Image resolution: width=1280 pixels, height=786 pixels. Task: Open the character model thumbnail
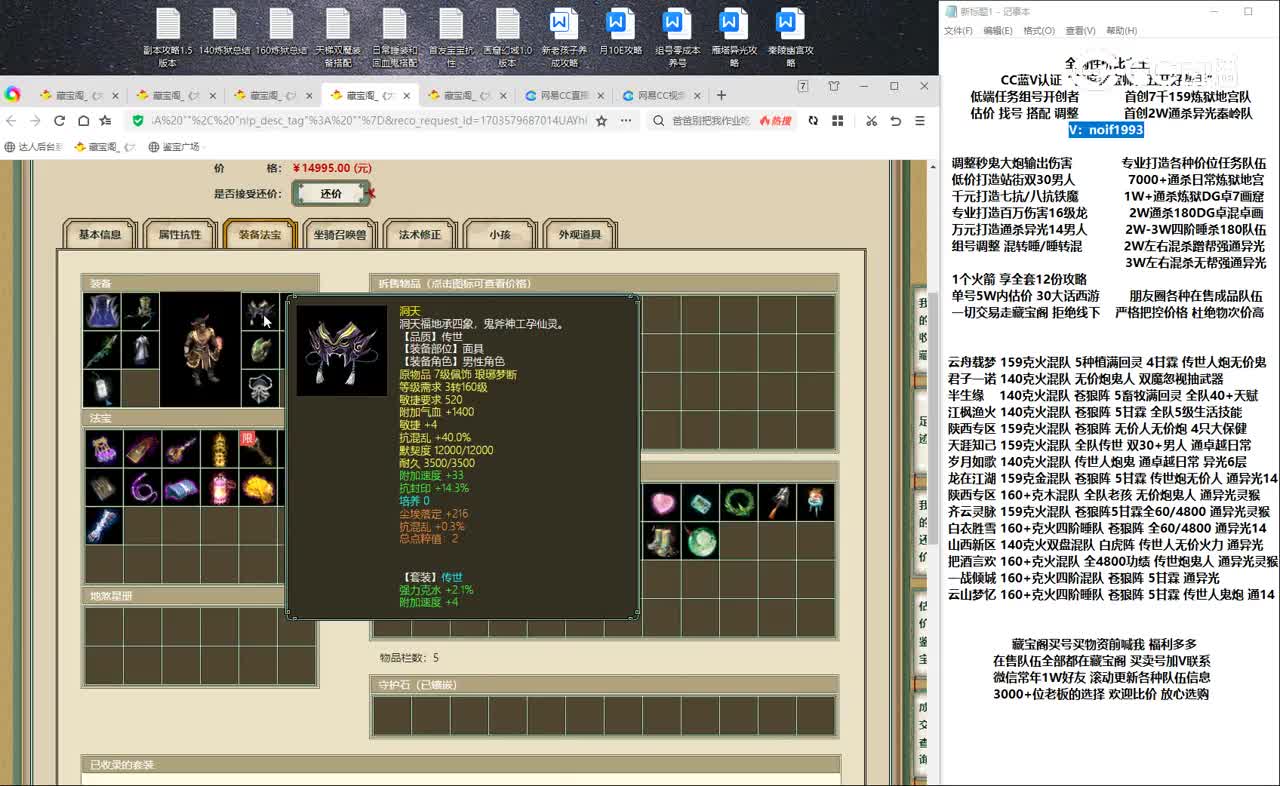[200, 350]
